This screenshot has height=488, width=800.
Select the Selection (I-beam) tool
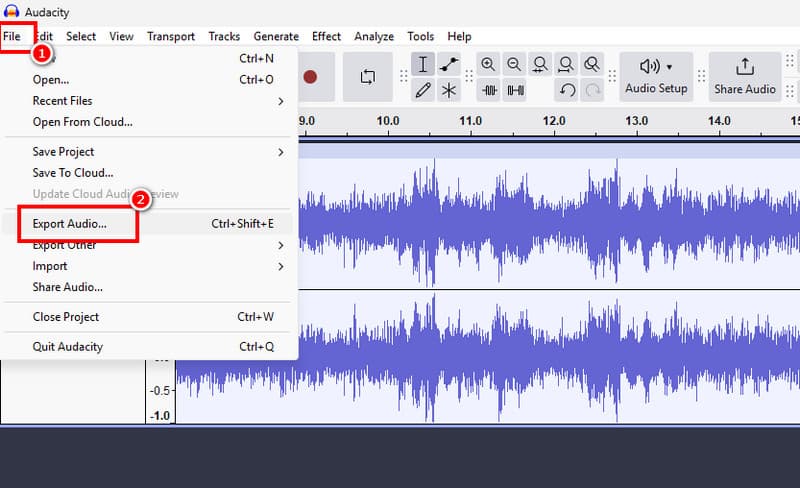(x=423, y=65)
